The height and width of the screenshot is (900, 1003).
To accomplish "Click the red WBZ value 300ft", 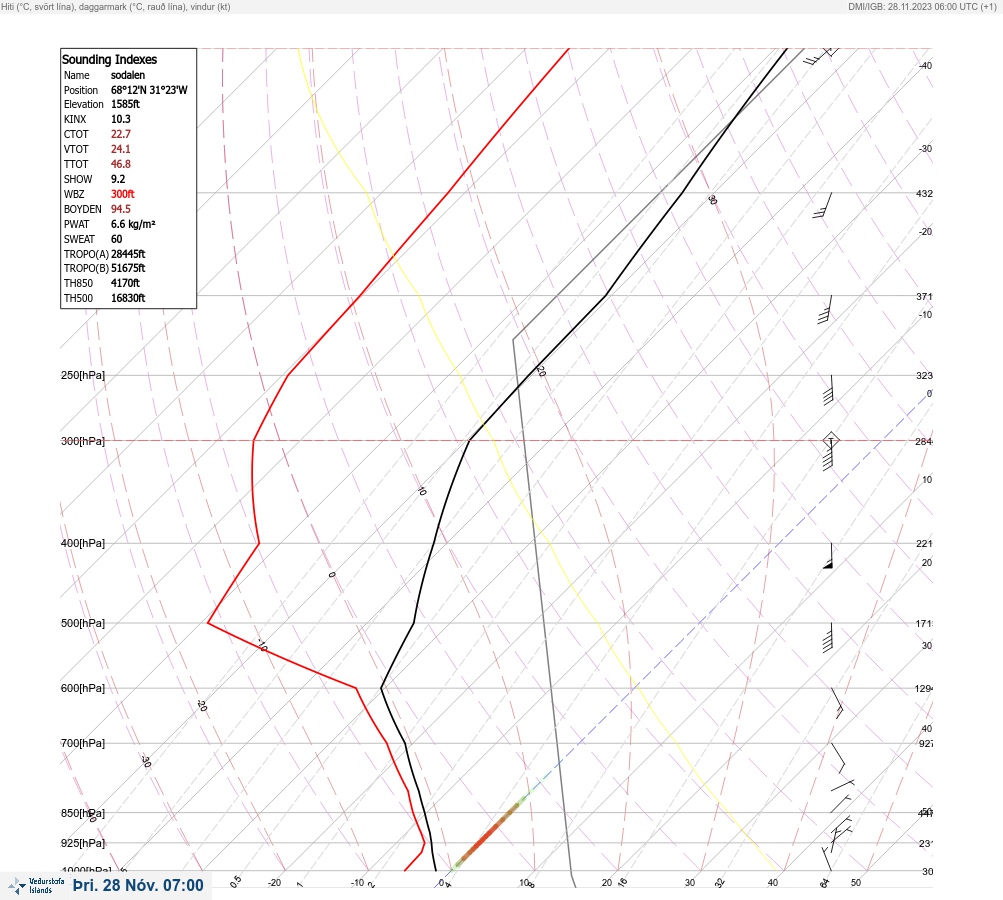I will (x=123, y=194).
